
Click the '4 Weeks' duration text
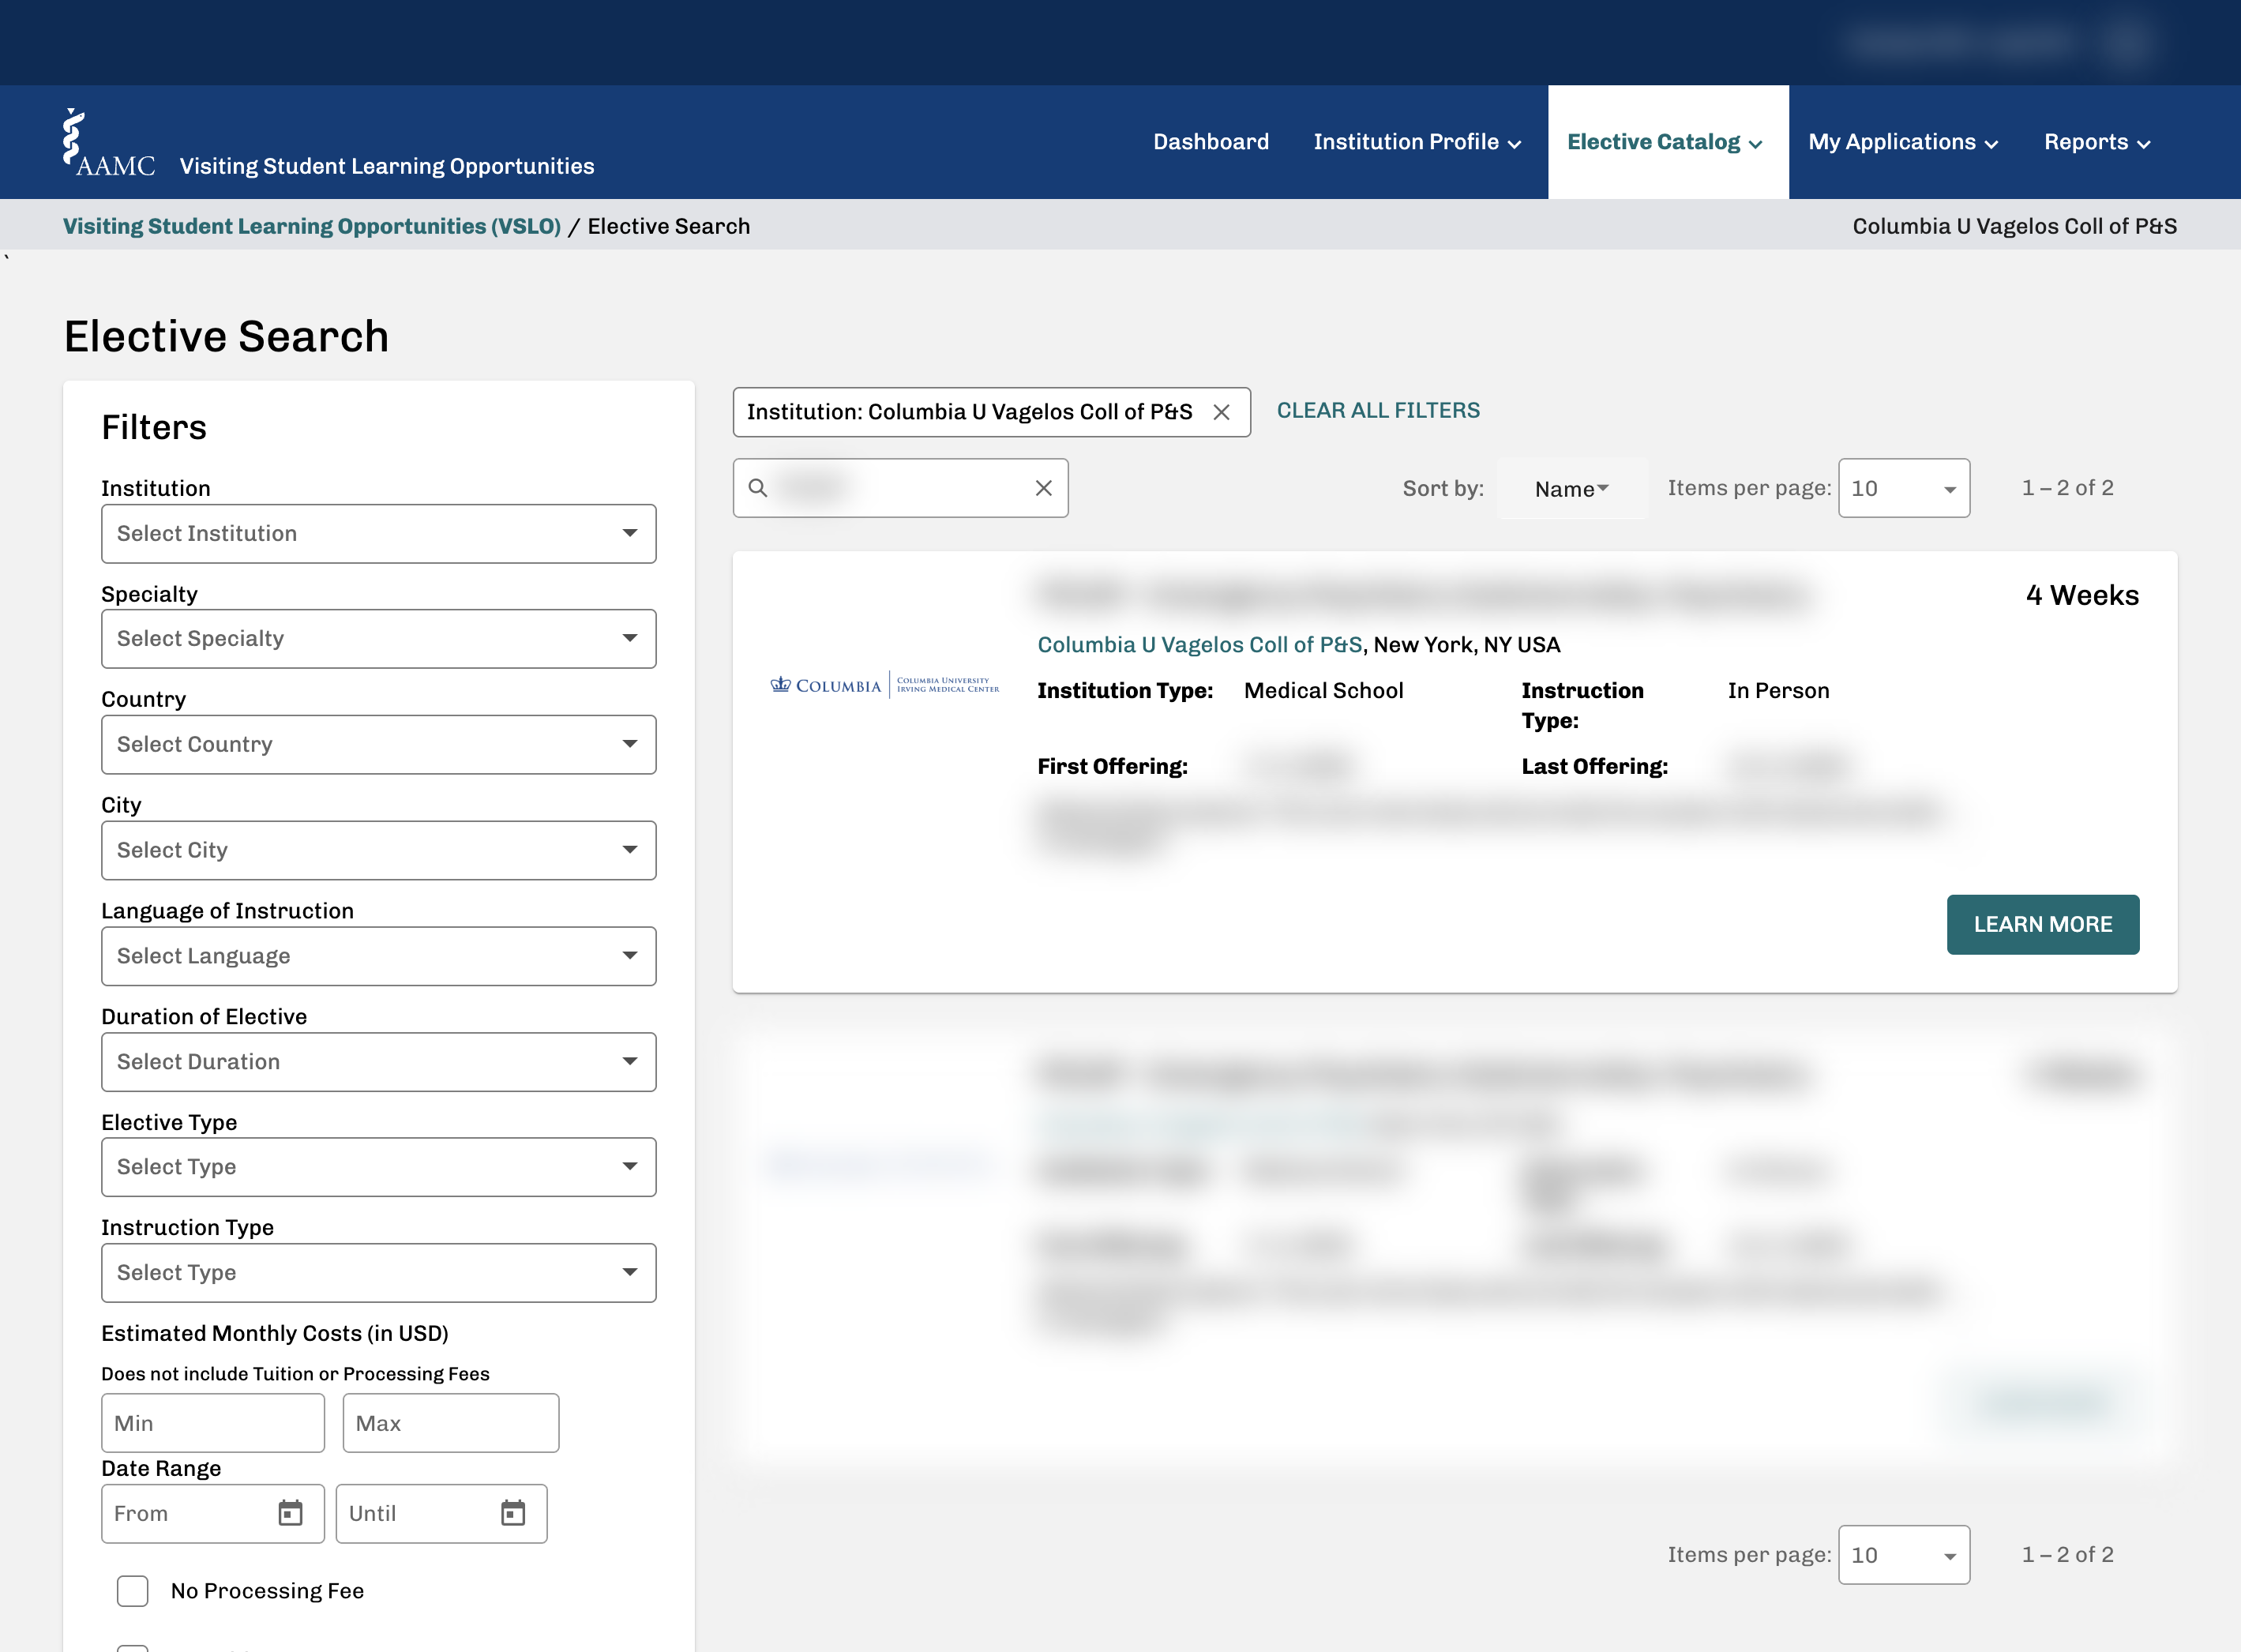[x=2082, y=595]
